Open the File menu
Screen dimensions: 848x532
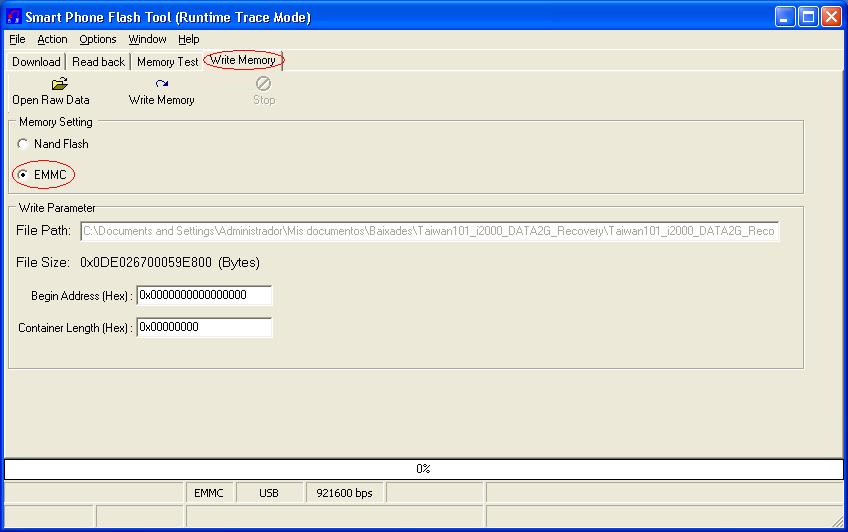pos(17,39)
